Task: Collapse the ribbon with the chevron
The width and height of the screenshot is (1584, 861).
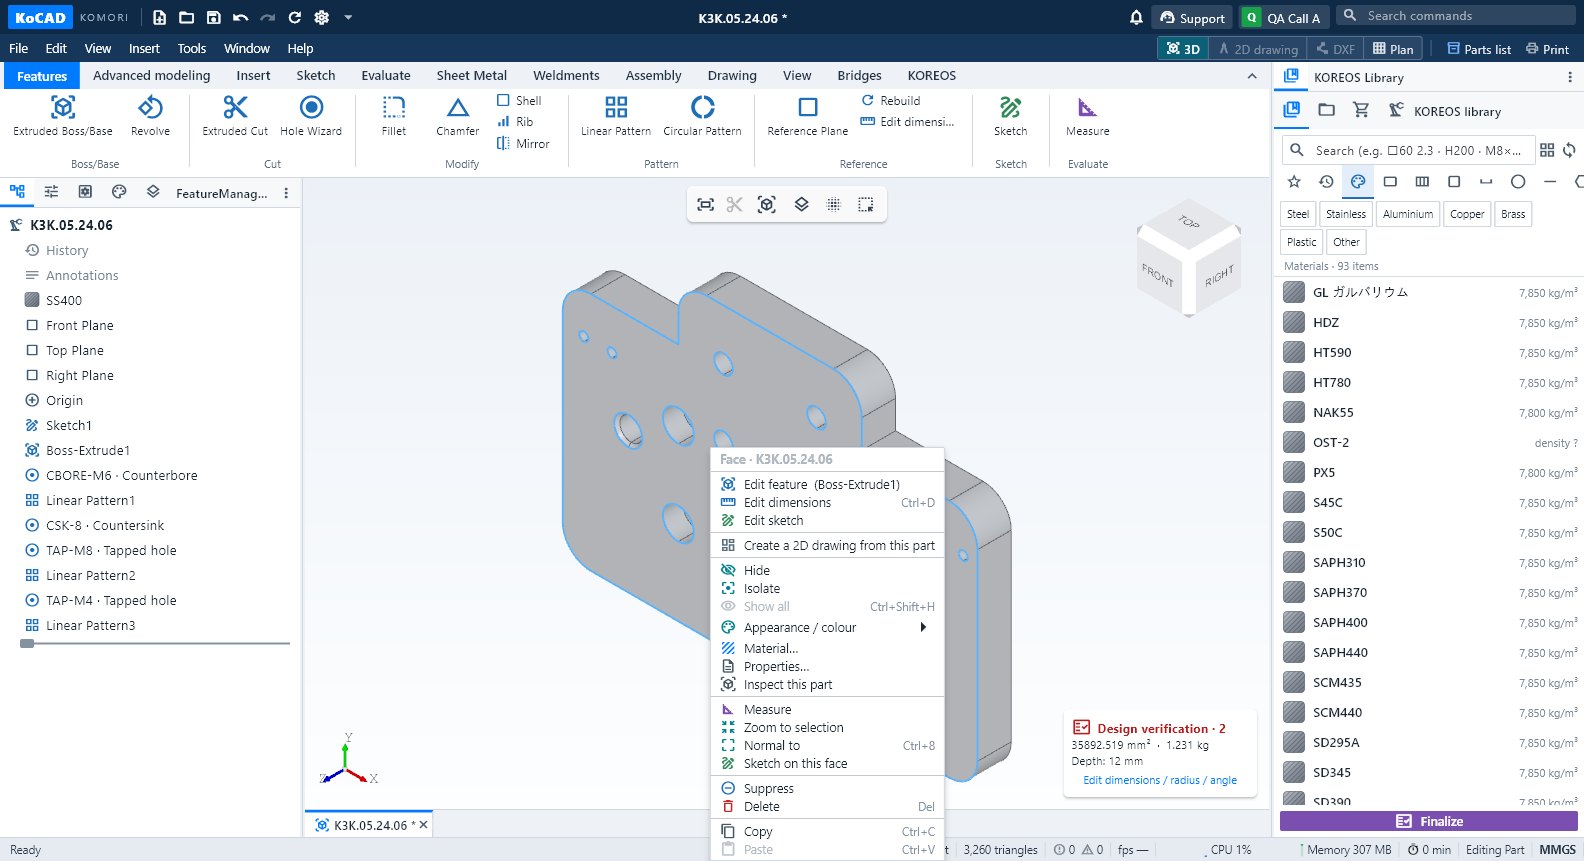Action: (1252, 76)
